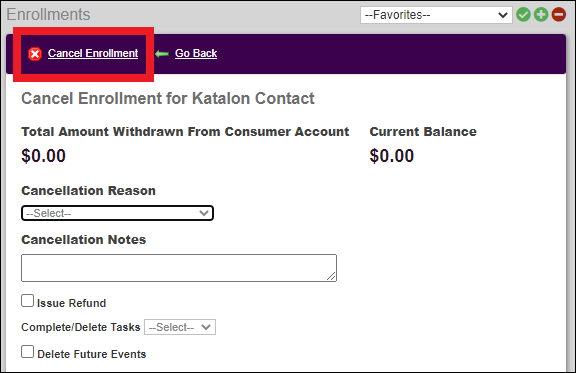Click the green plus add favorite icon
The height and width of the screenshot is (373, 576).
click(x=541, y=15)
